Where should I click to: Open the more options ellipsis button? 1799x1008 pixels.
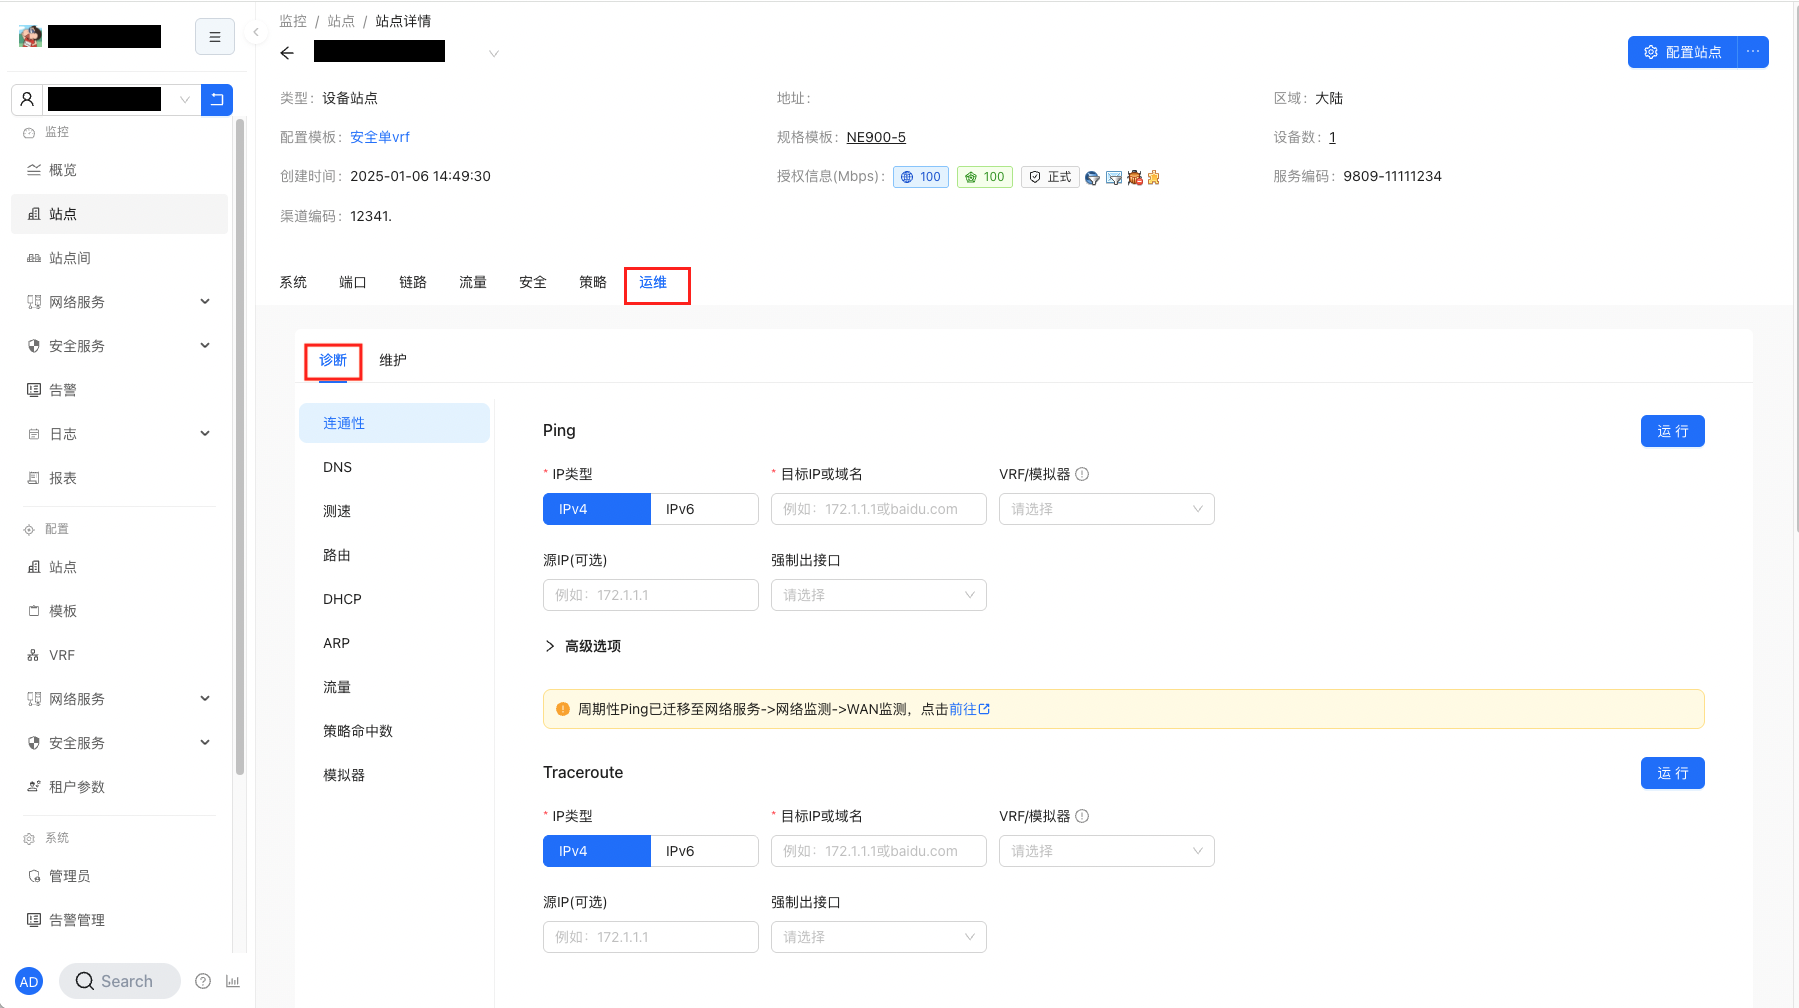pos(1753,52)
